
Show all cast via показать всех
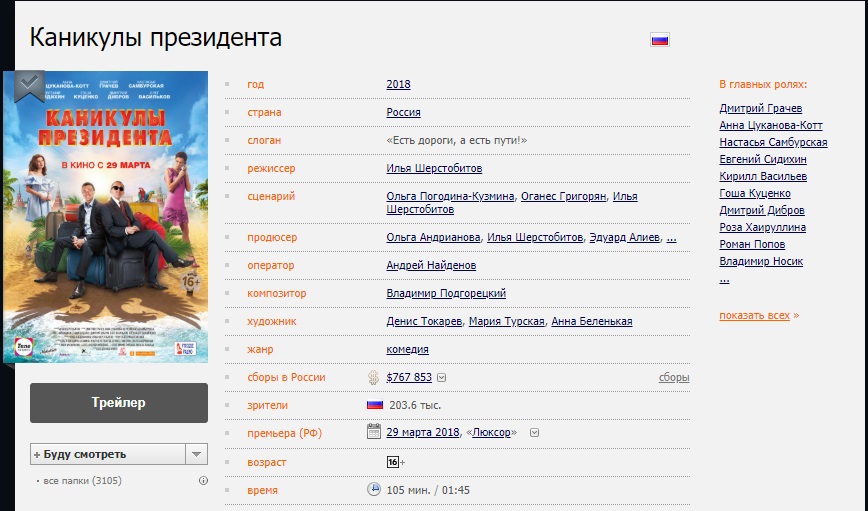754,316
